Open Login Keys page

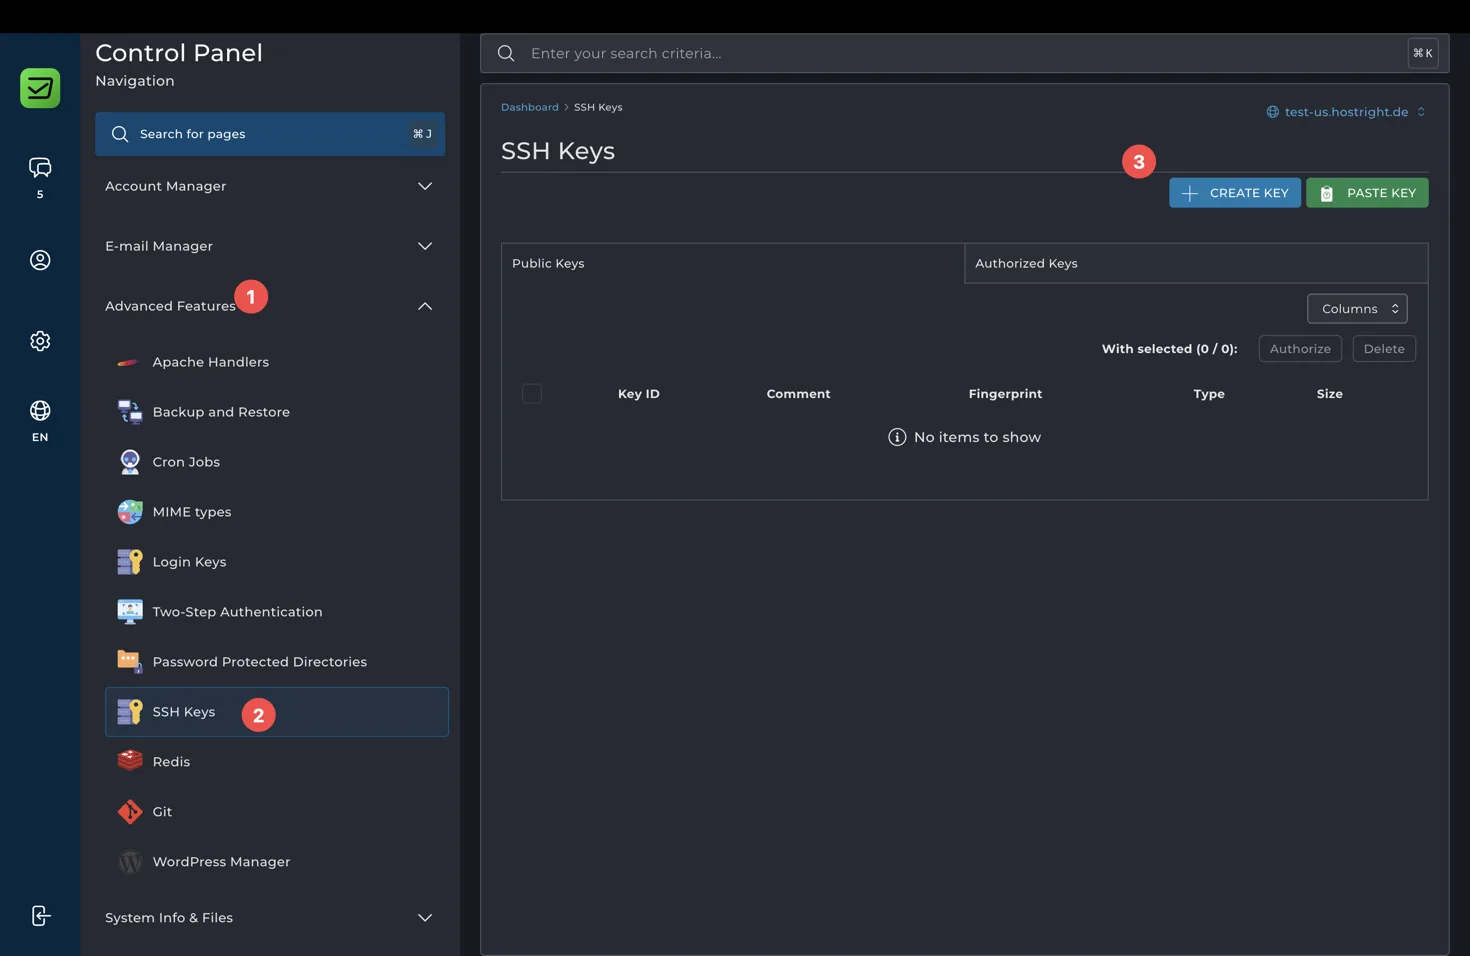pos(277,562)
